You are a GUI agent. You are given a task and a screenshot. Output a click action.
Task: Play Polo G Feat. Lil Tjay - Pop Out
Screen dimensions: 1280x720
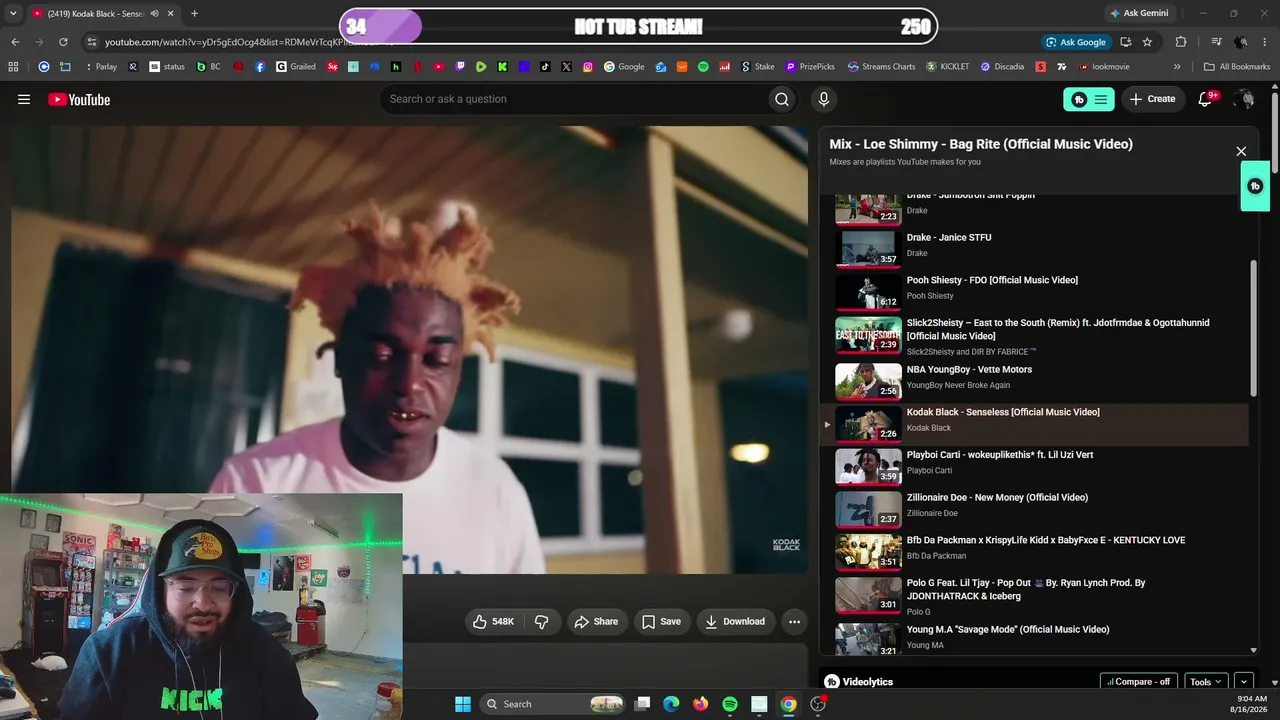(x=1034, y=594)
